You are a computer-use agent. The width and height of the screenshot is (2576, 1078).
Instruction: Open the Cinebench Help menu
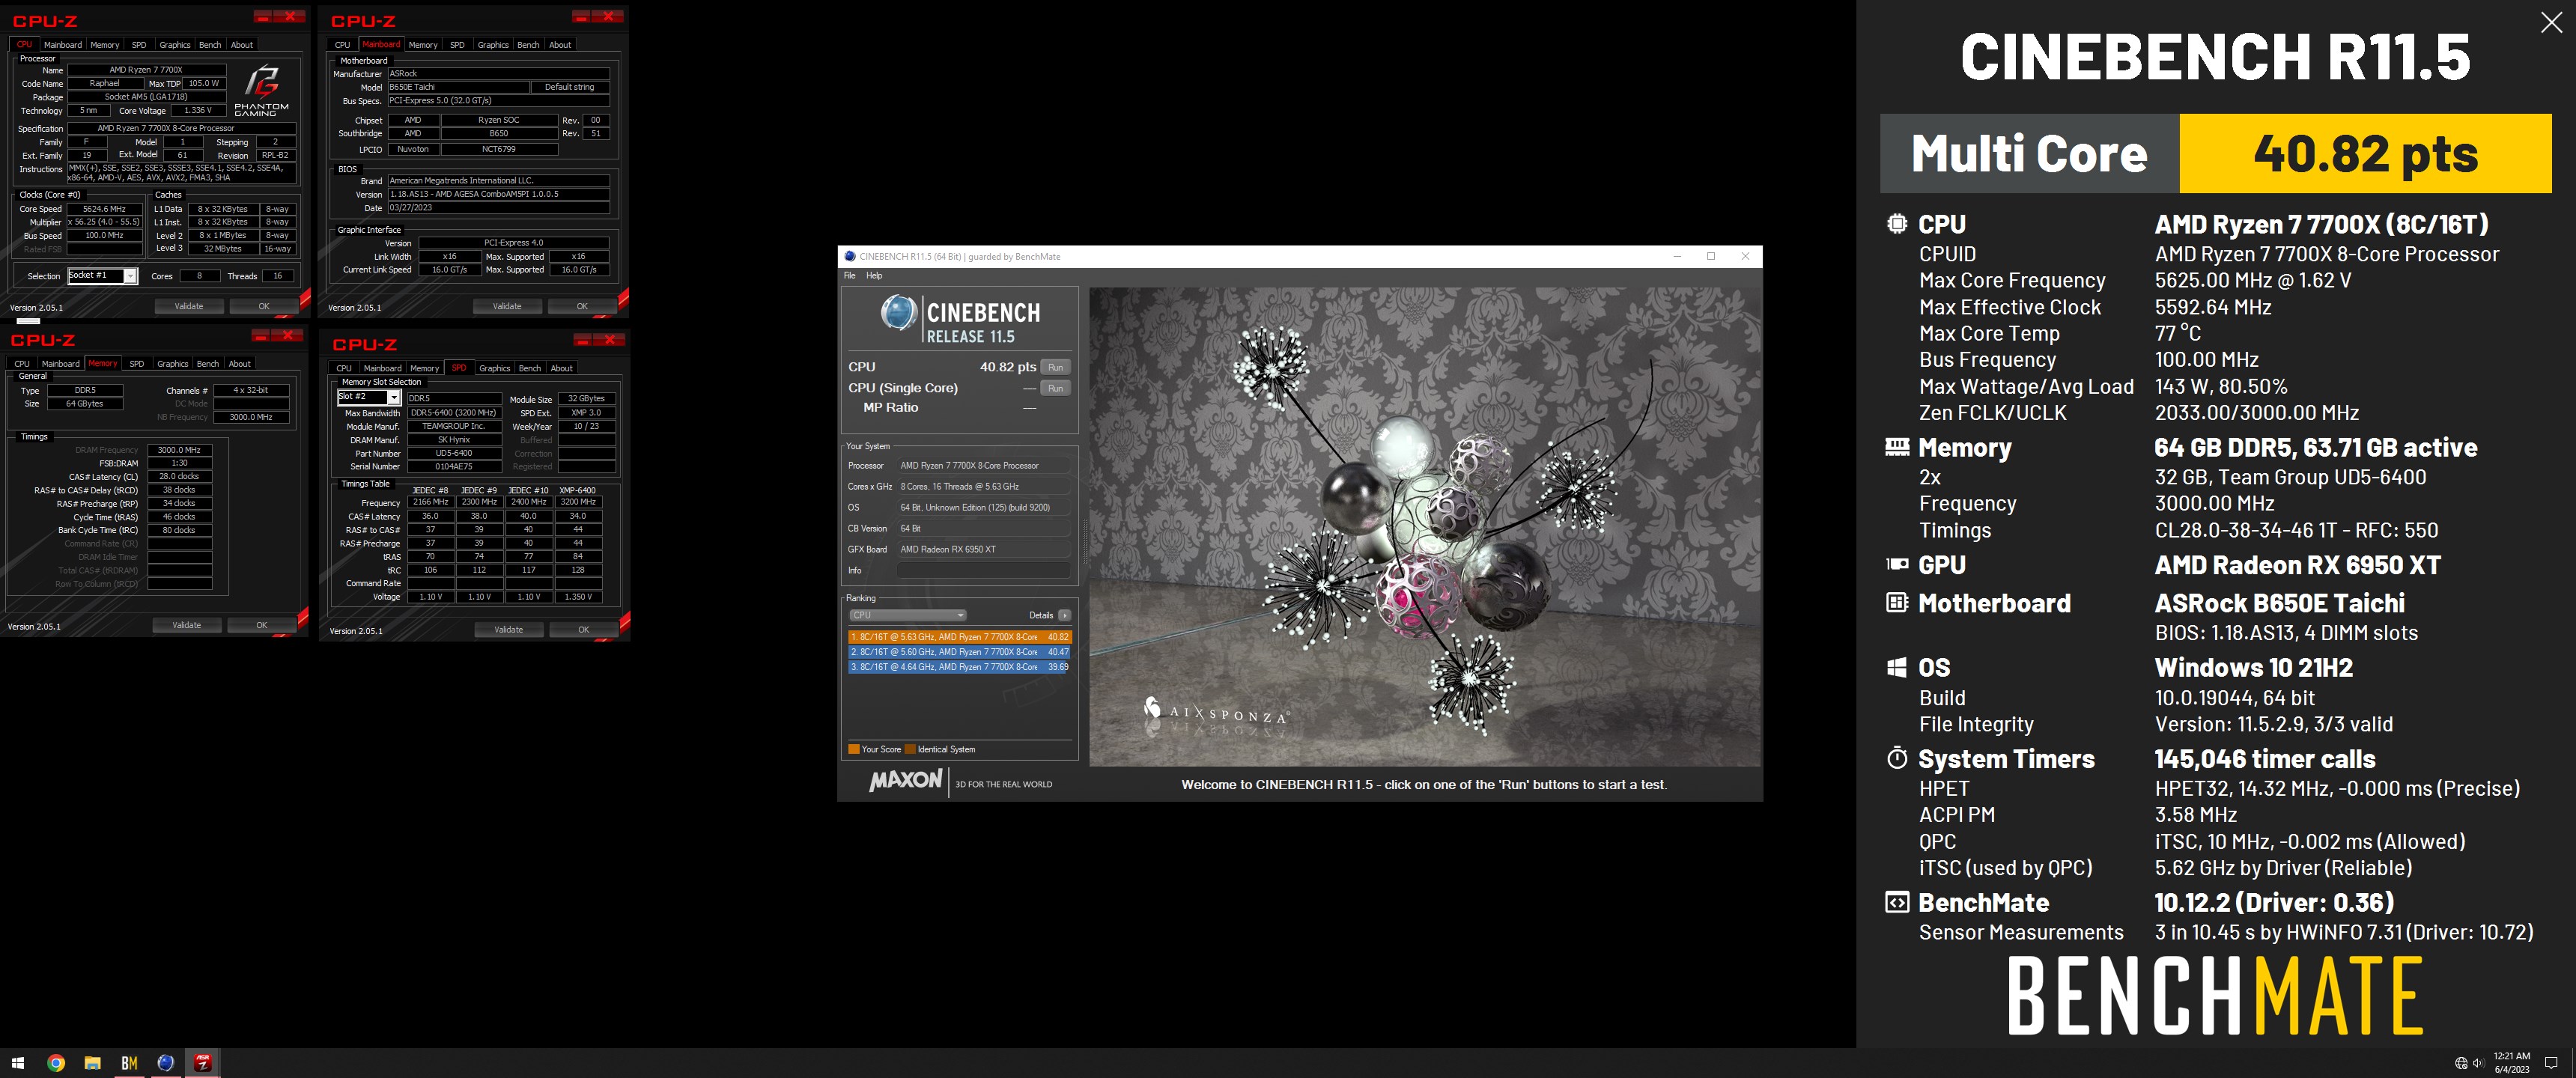(874, 276)
